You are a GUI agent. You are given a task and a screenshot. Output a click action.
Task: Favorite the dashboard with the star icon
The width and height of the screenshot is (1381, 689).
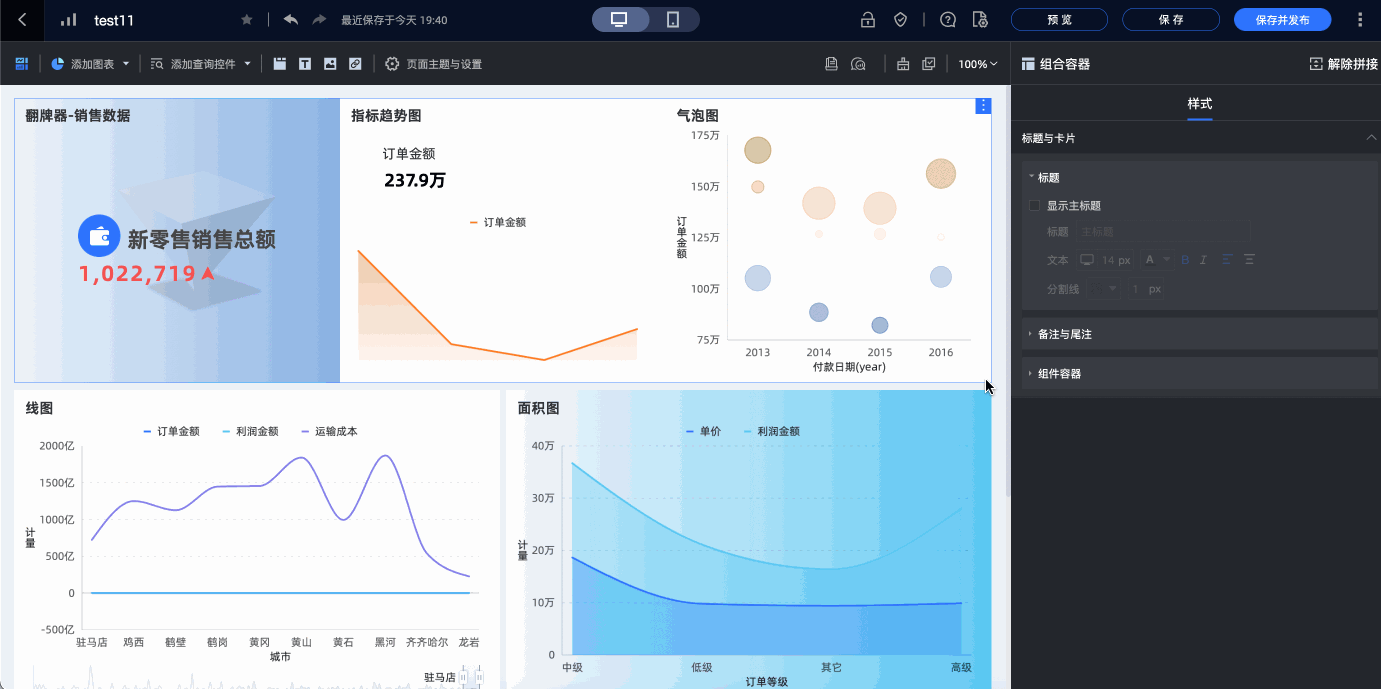(x=247, y=20)
